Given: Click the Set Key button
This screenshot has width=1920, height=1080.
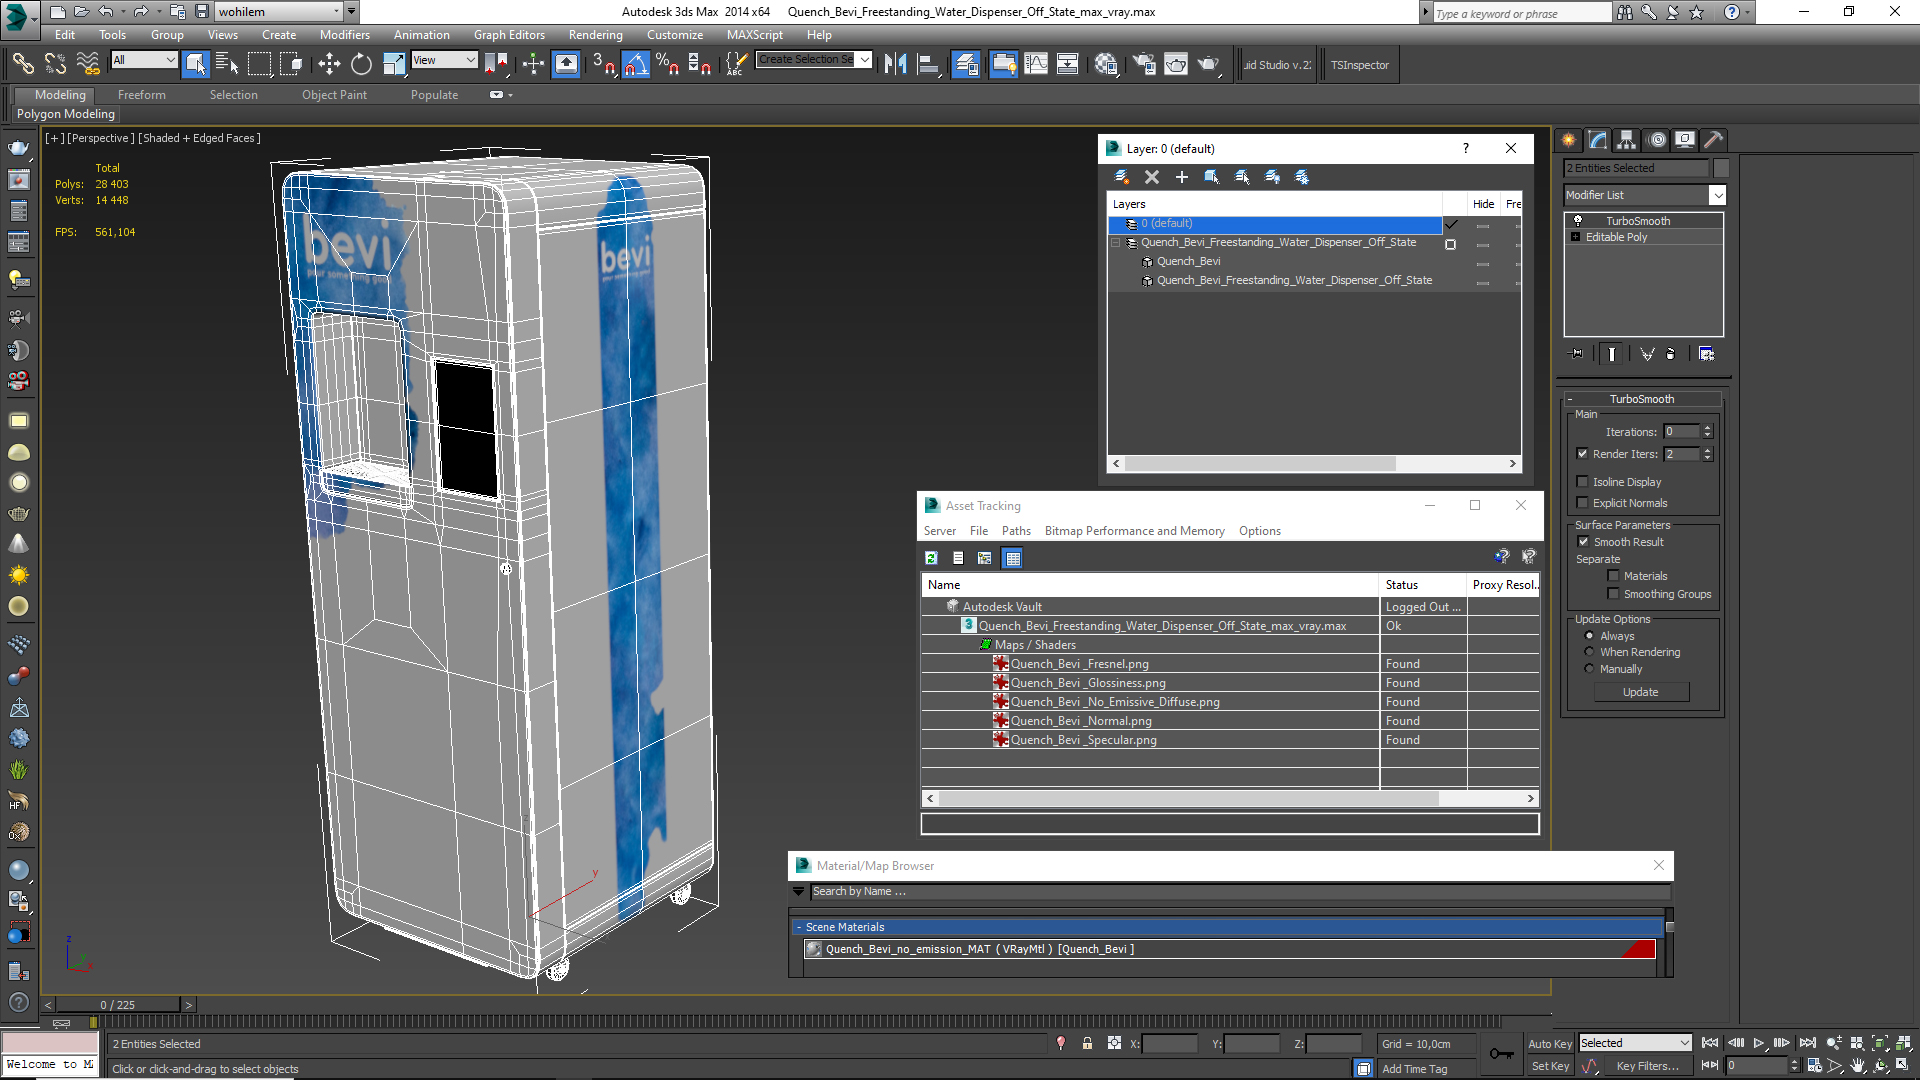Looking at the screenshot, I should coord(1550,1067).
